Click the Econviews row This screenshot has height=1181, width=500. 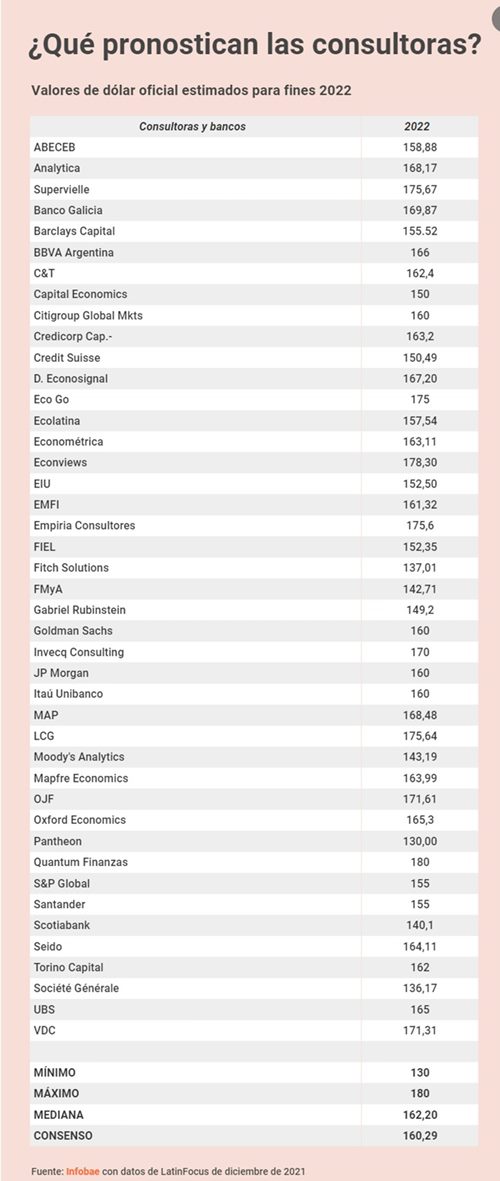pos(254,462)
